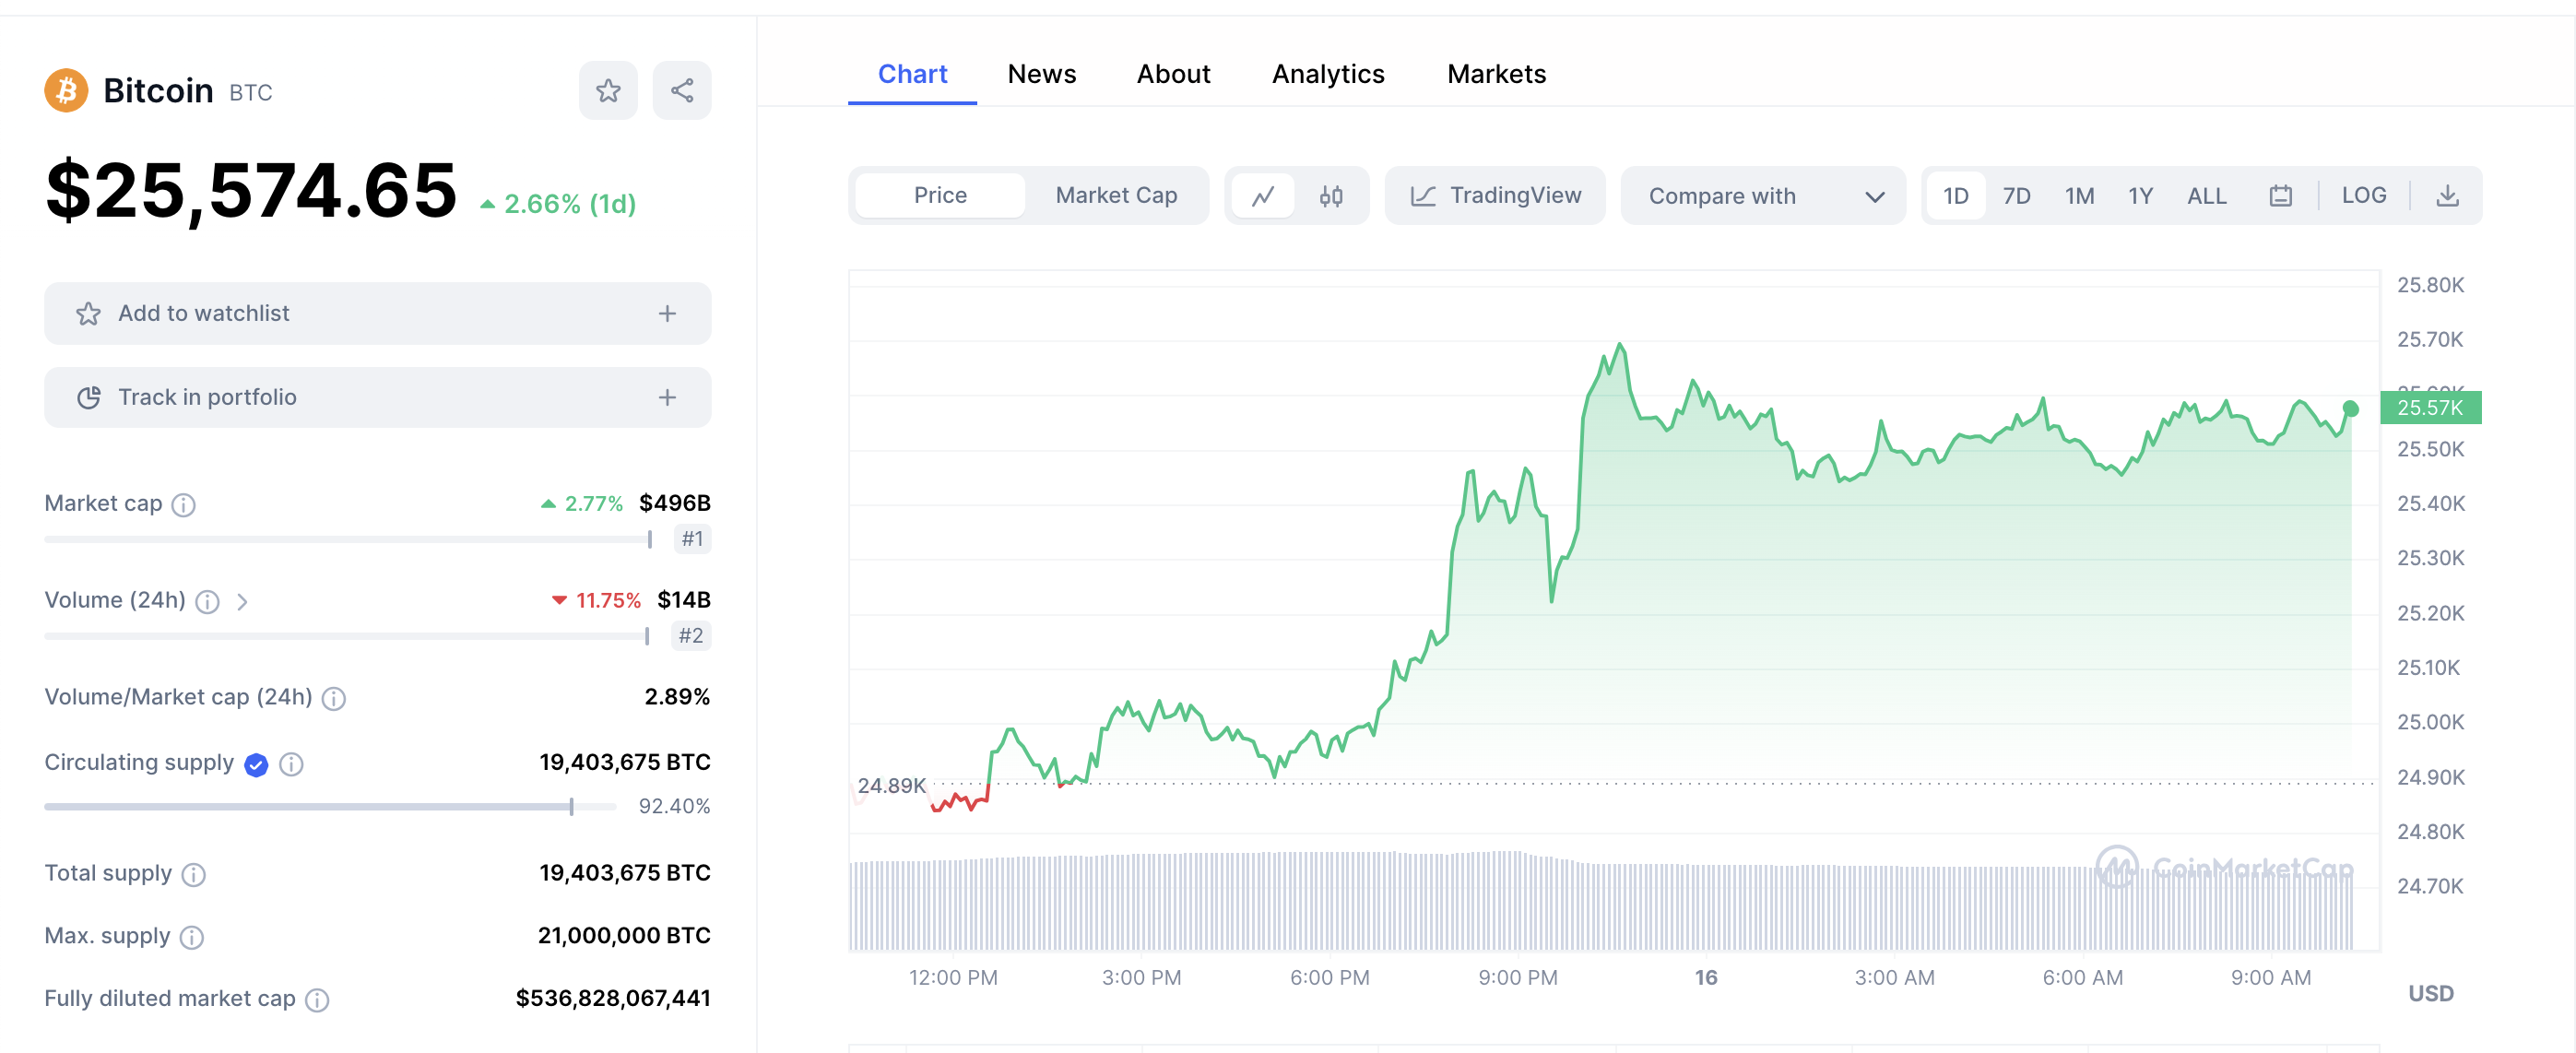Click the $536,828,067,441 value
The height and width of the screenshot is (1053, 2576).
(x=613, y=1000)
